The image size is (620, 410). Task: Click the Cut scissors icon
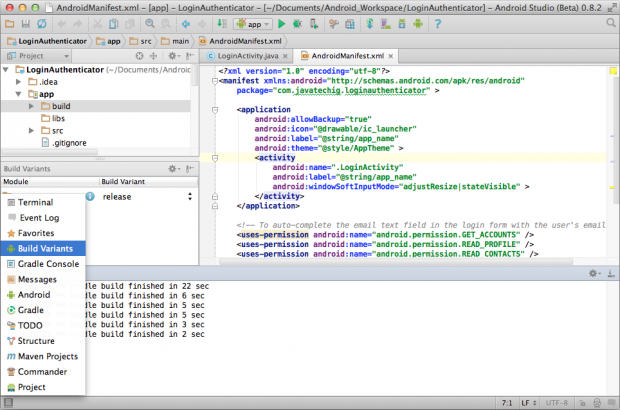click(97, 24)
